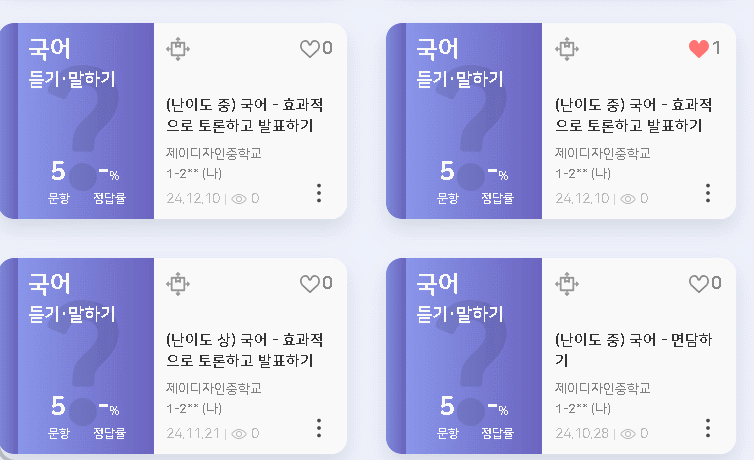Like the 난이도 상 토론하고 발표하기 card

310,284
